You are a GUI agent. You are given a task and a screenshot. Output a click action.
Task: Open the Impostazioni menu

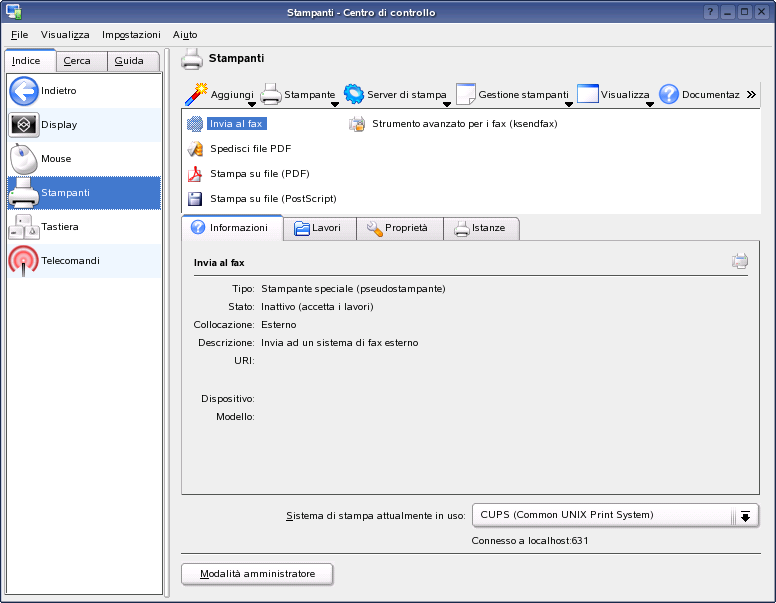[131, 34]
